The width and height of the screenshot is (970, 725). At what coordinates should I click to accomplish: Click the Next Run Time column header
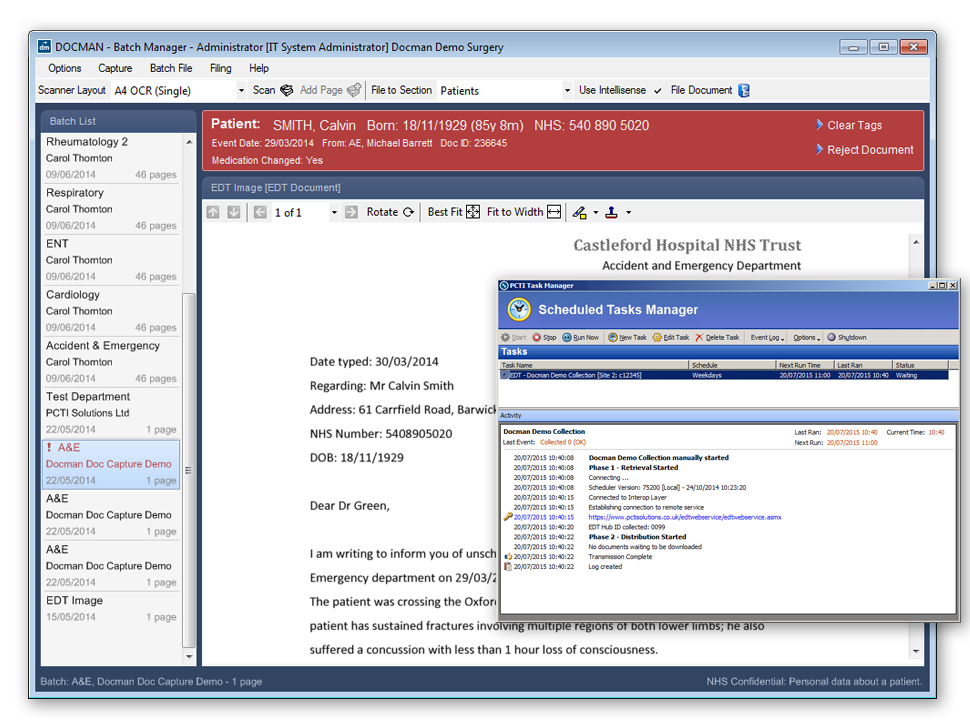coord(805,365)
